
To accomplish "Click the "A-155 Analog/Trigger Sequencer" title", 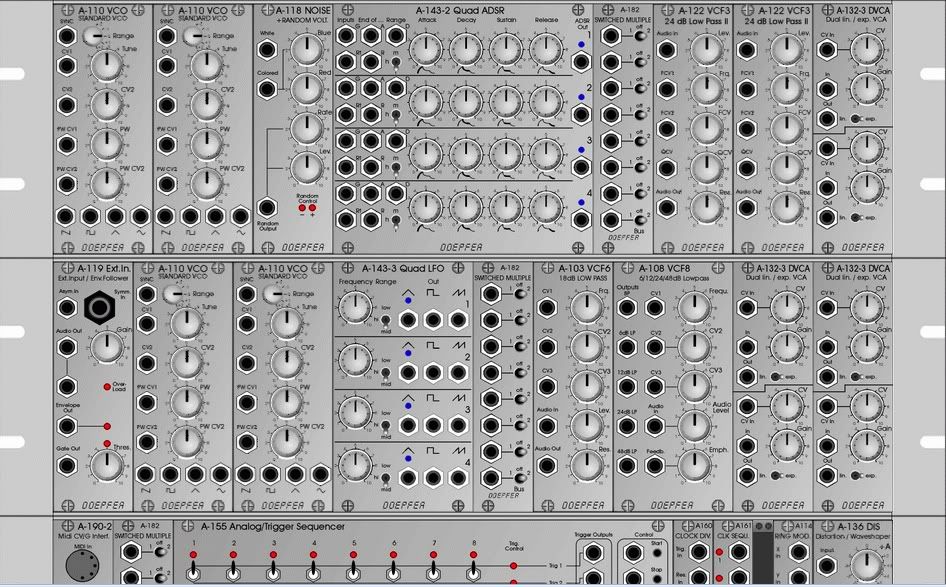I will (273, 527).
